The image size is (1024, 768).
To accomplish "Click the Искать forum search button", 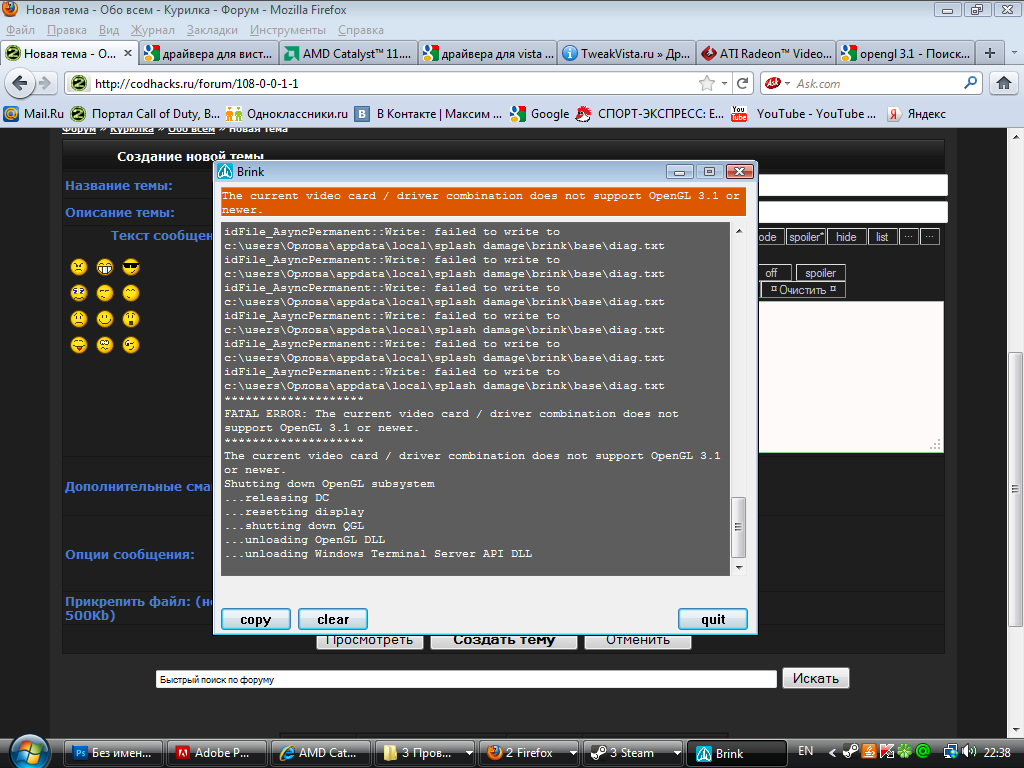I will click(x=815, y=679).
